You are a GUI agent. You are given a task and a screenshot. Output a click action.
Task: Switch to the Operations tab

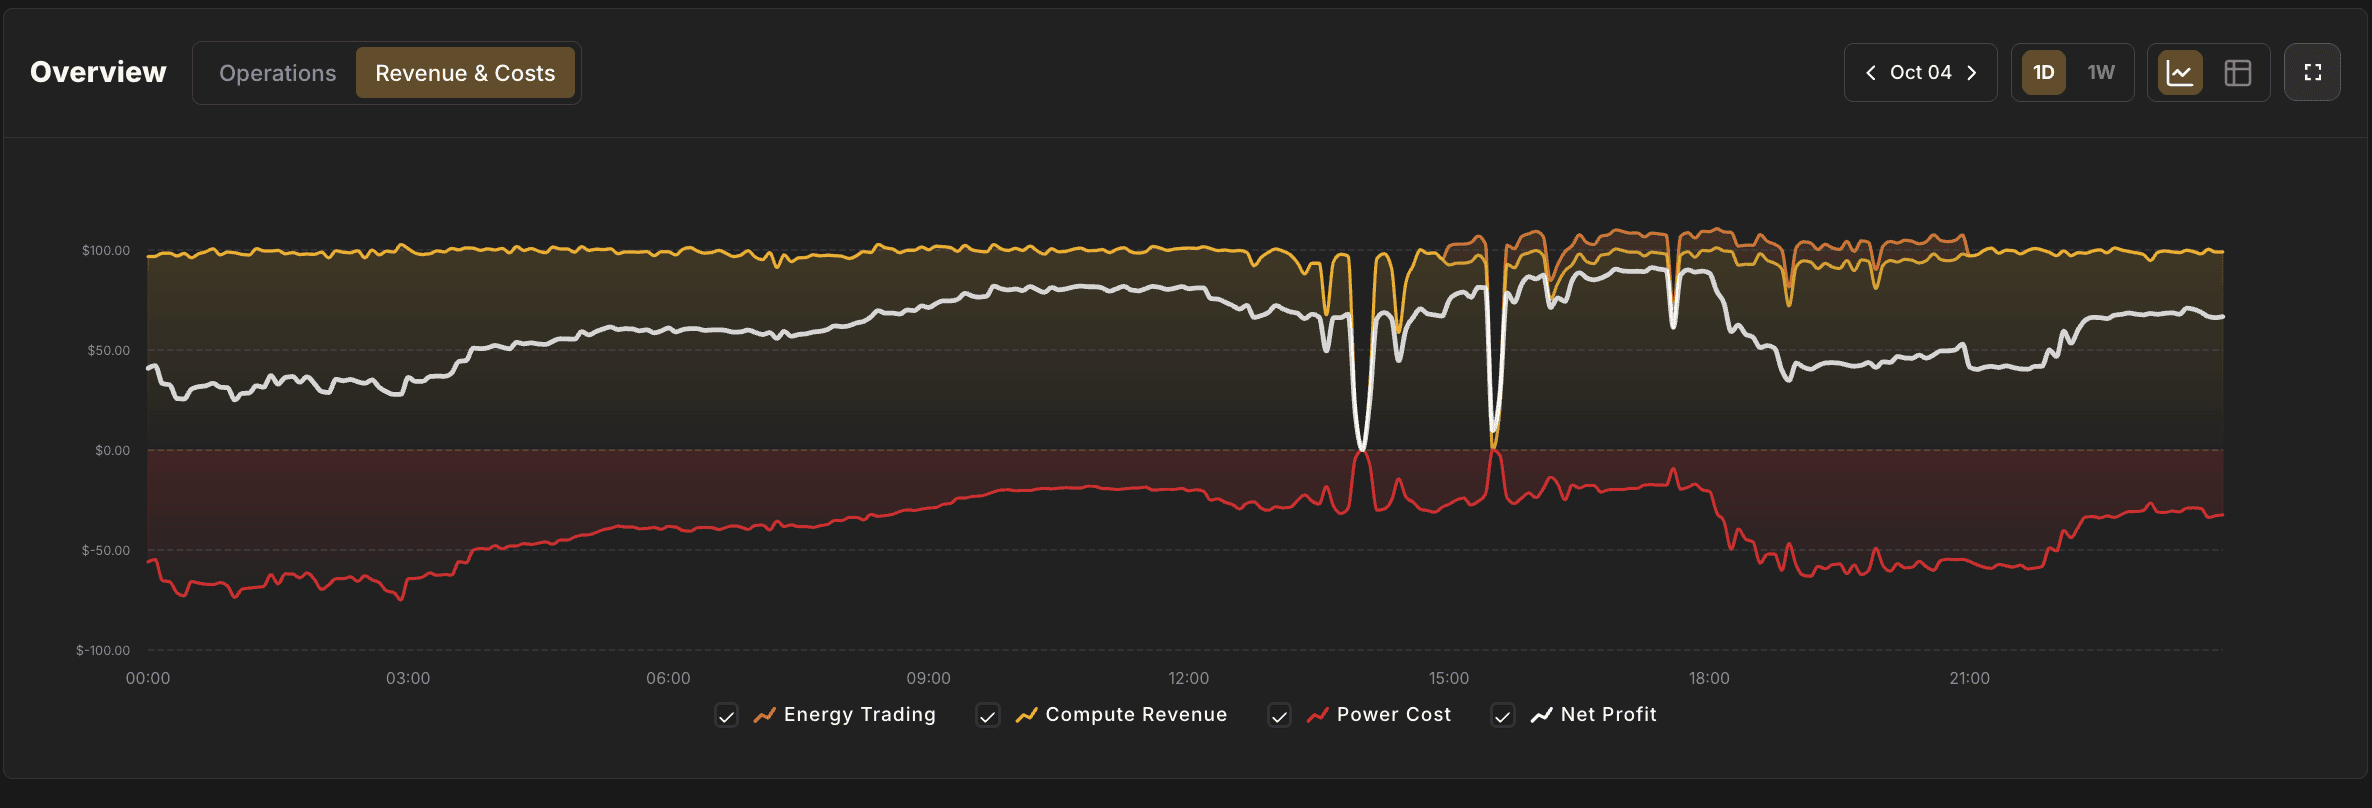tap(277, 73)
